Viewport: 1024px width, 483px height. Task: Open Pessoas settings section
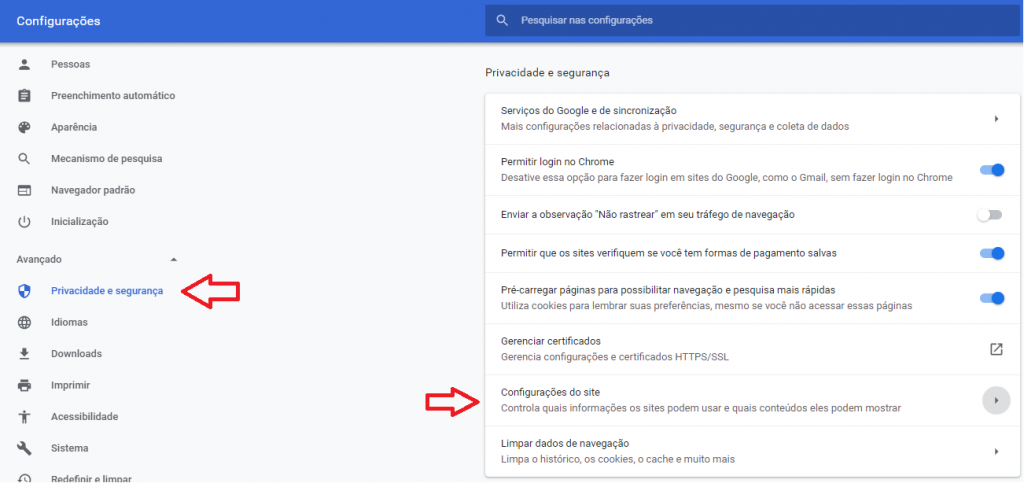pos(71,64)
